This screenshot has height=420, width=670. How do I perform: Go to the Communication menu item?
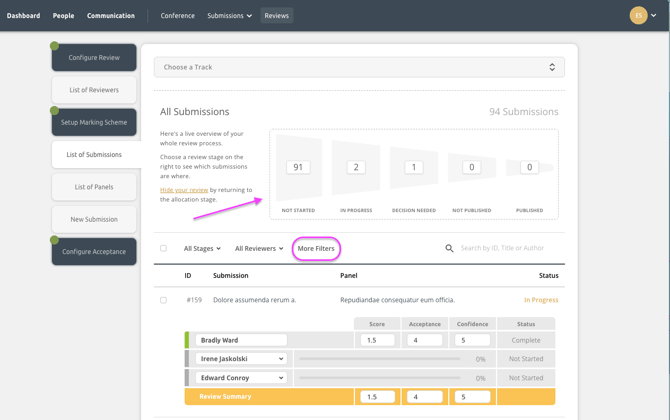[x=111, y=16]
